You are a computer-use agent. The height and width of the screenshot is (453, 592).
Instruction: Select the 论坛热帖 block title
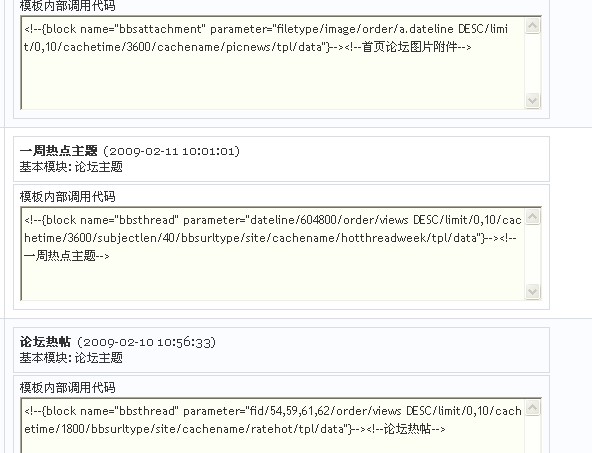pos(45,342)
